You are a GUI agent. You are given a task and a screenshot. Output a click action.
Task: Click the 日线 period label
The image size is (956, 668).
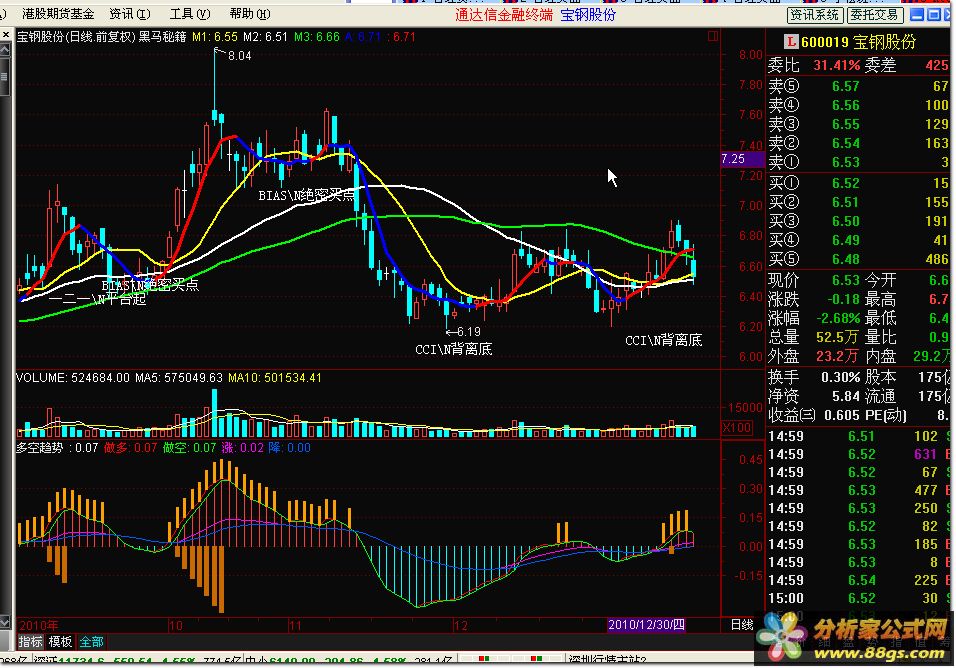tap(742, 624)
